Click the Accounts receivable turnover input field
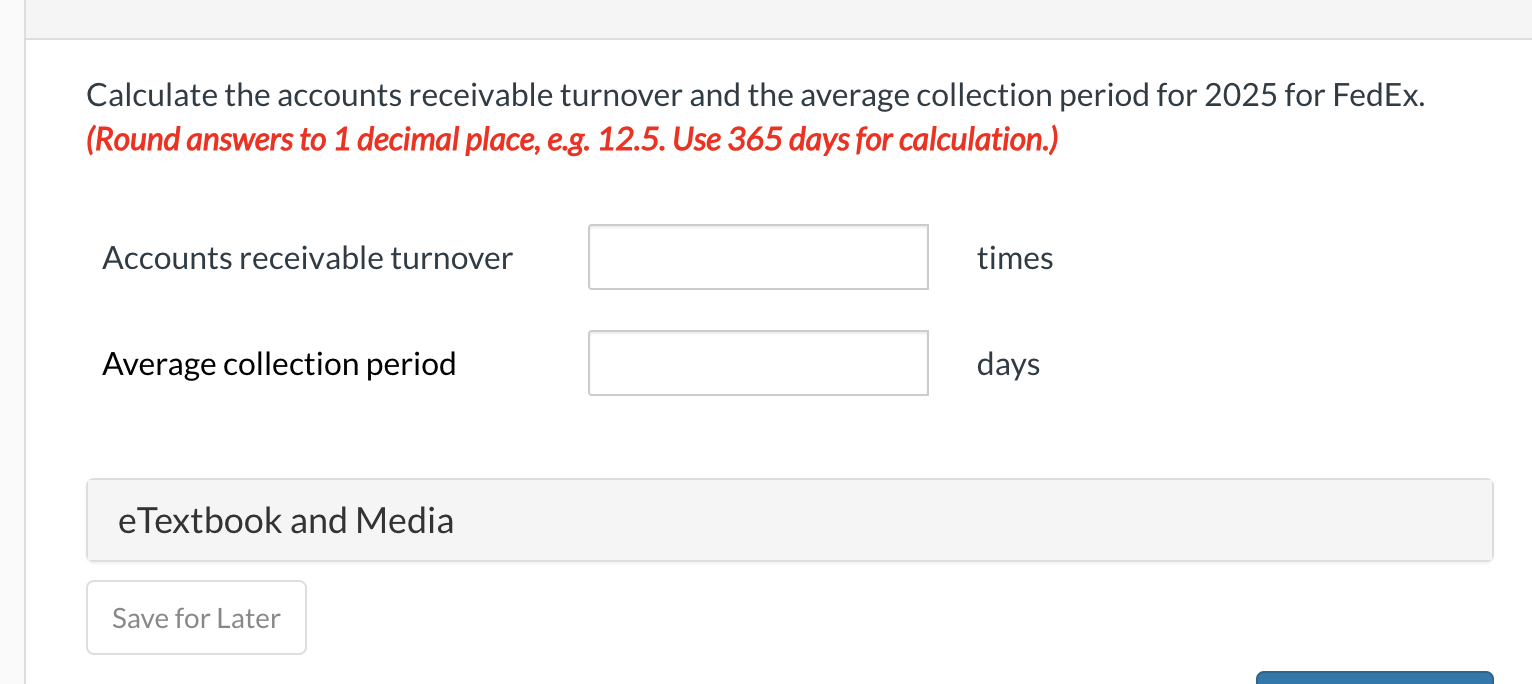 click(757, 257)
